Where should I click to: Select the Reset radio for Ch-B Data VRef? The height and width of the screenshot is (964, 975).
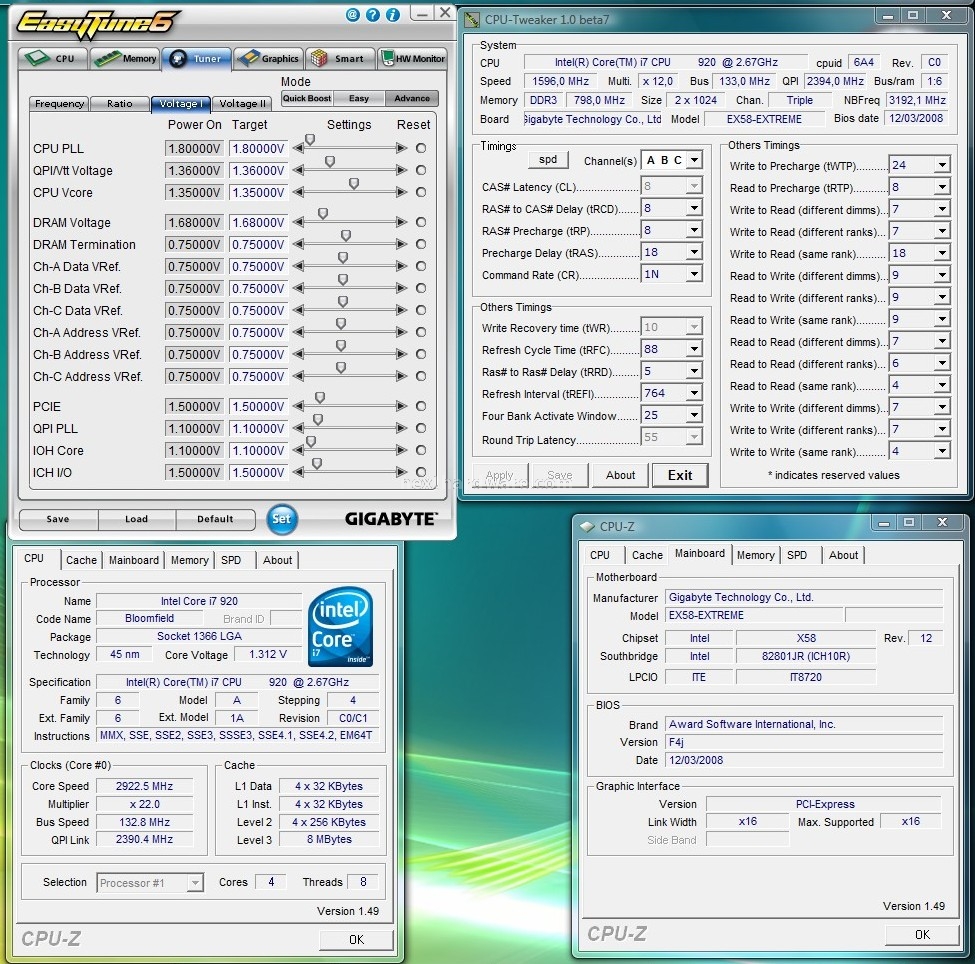click(421, 289)
